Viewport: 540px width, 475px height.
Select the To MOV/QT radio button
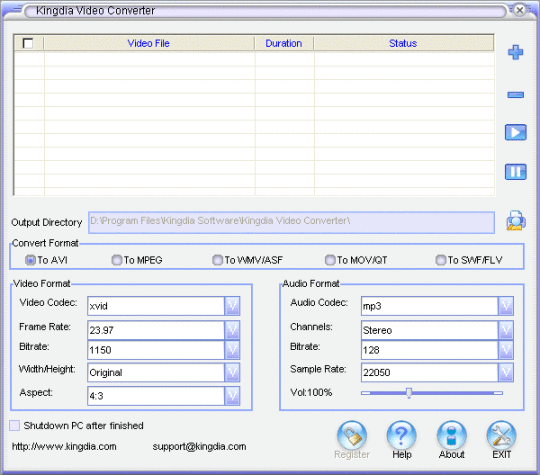[330, 260]
